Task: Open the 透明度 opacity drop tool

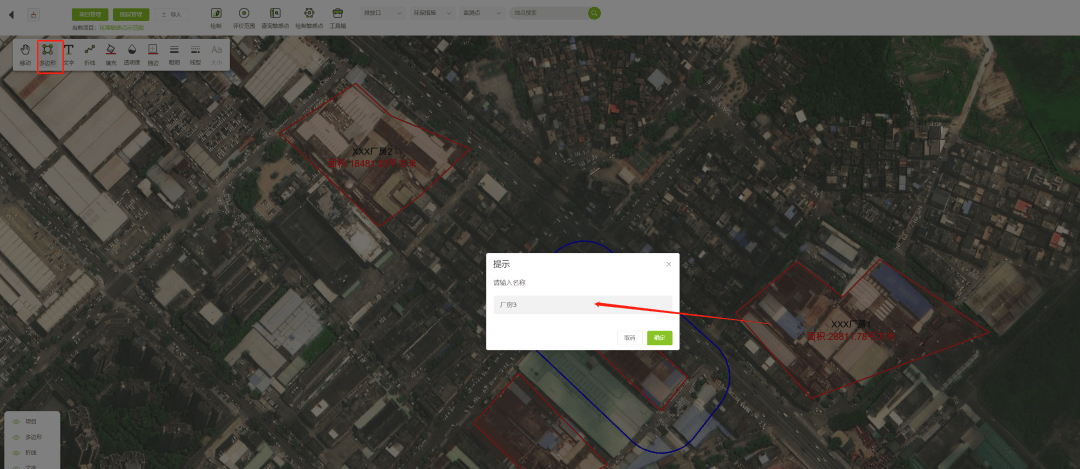Action: pos(131,54)
